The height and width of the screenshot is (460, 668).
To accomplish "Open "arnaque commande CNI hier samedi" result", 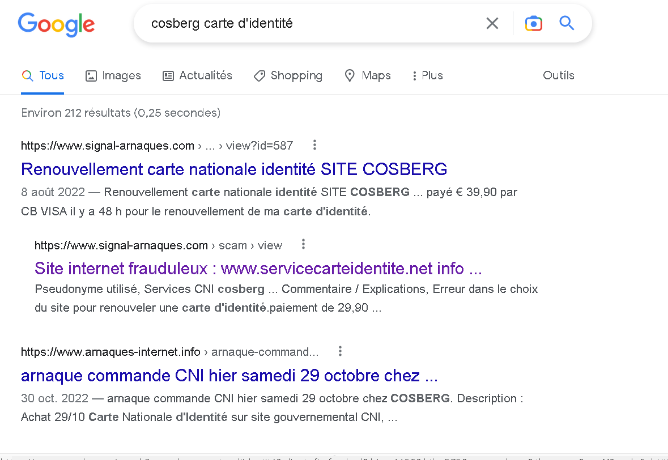I will (229, 376).
